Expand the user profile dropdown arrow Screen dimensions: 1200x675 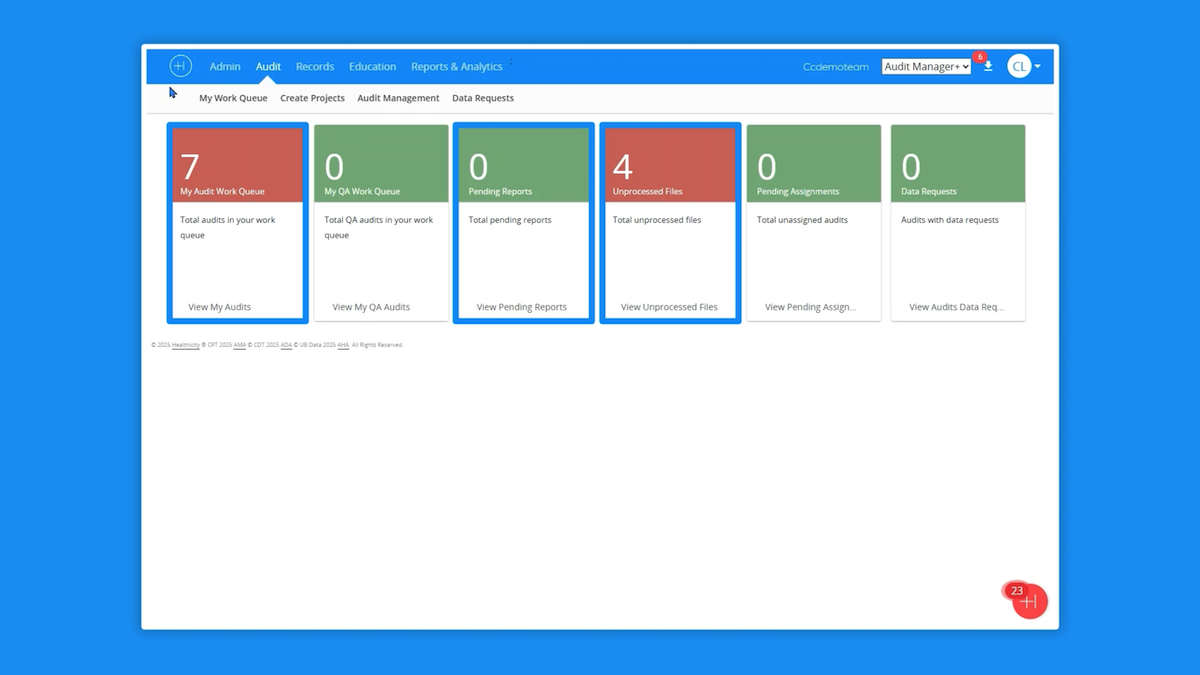pos(1038,67)
